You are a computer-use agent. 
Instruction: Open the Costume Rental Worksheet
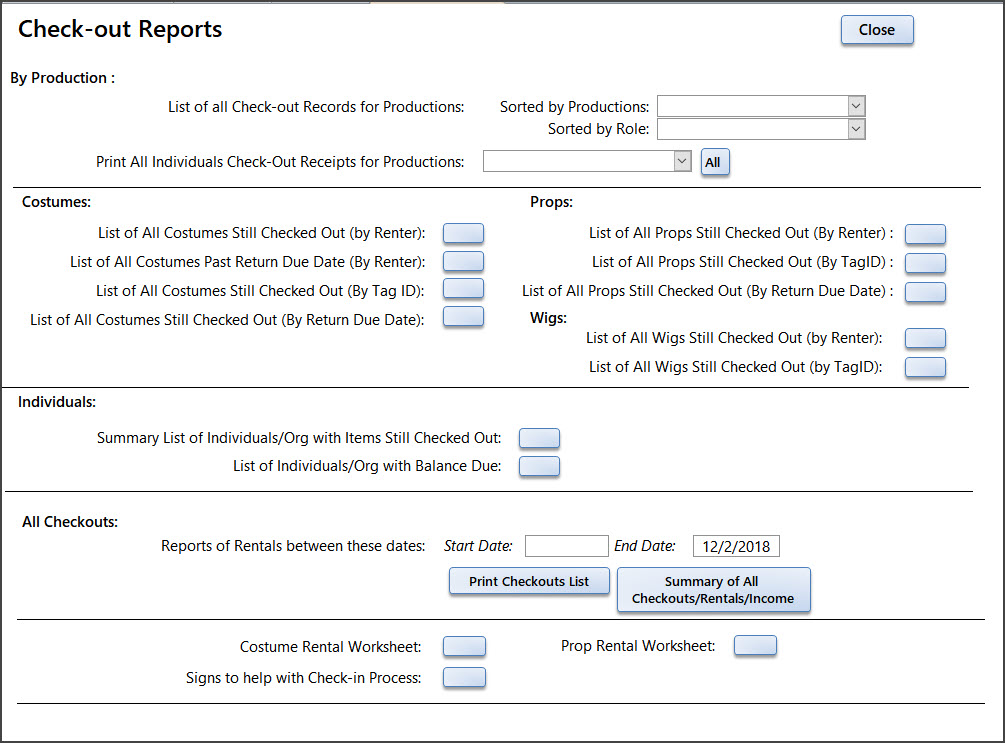click(464, 646)
